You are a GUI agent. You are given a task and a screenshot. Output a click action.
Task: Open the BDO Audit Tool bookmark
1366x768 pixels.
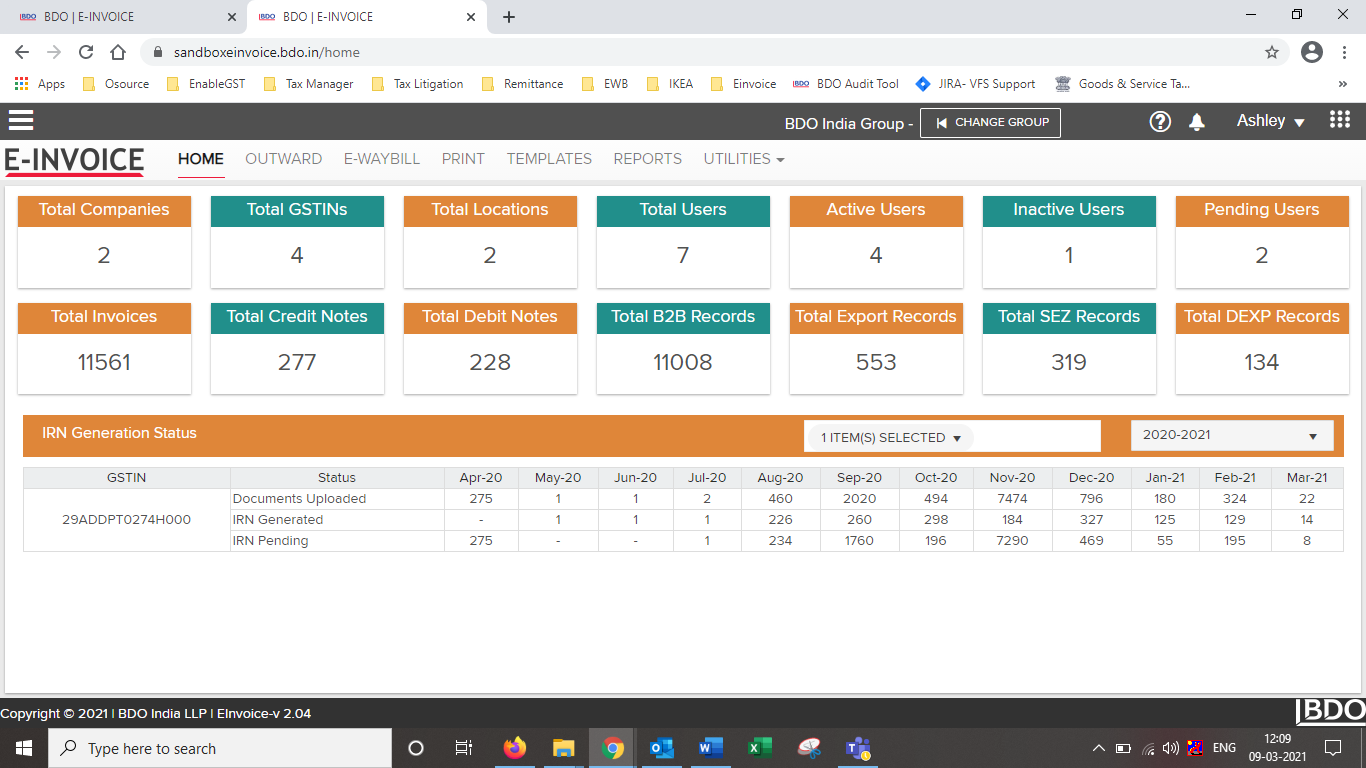[x=846, y=84]
